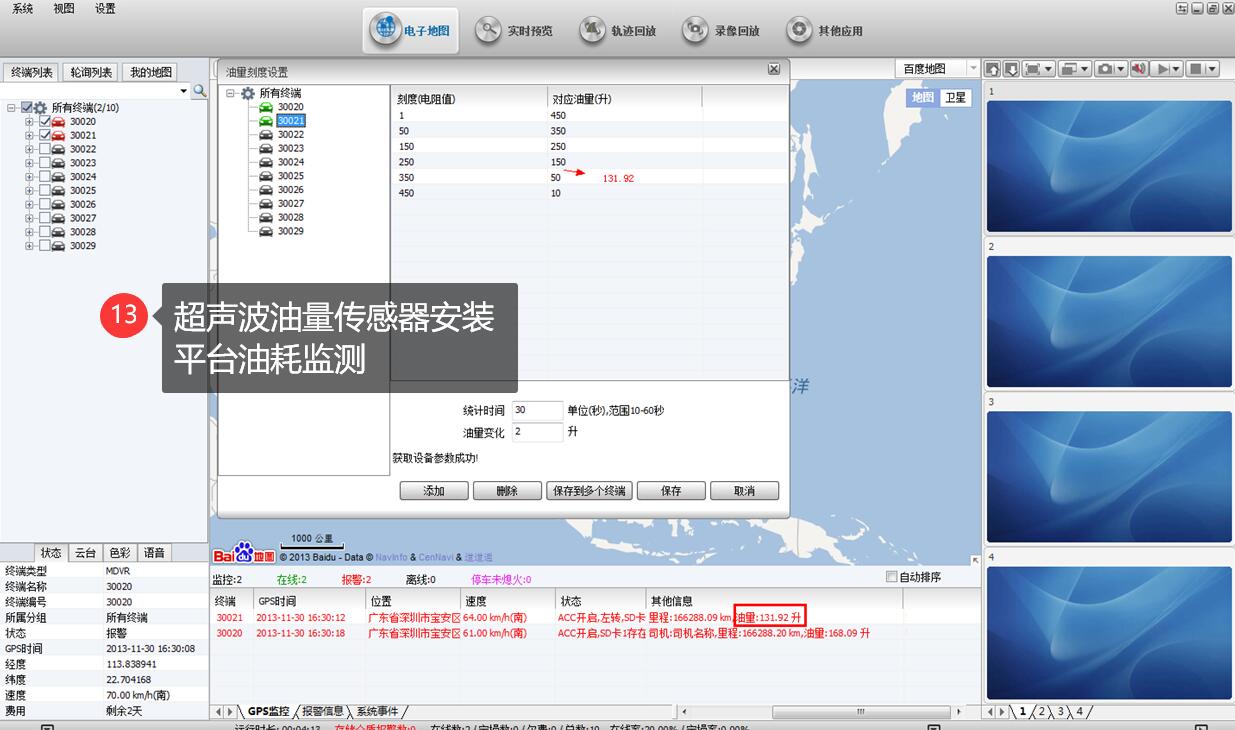The width and height of the screenshot is (1235, 730).
Task: Uncheck the checkbox for terminal 30020
Action: click(44, 122)
